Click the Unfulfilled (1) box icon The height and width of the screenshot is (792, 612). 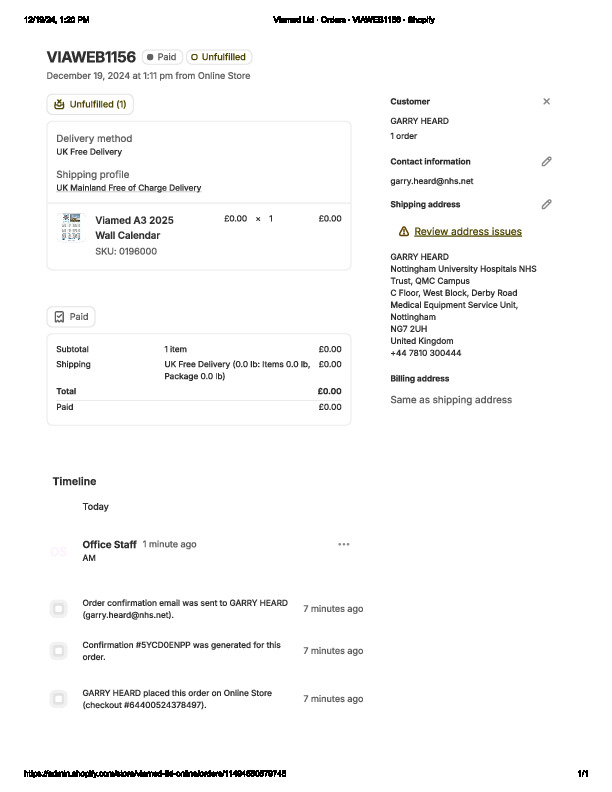(x=59, y=104)
